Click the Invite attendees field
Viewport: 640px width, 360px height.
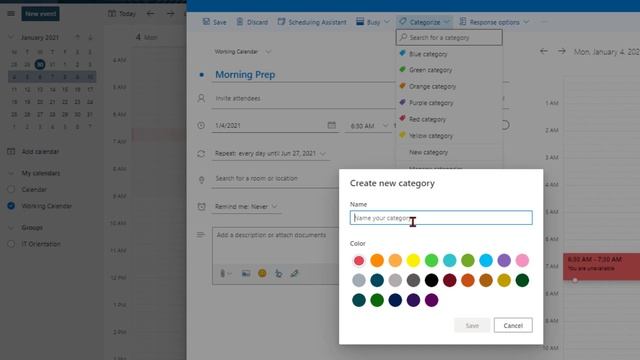click(x=303, y=98)
